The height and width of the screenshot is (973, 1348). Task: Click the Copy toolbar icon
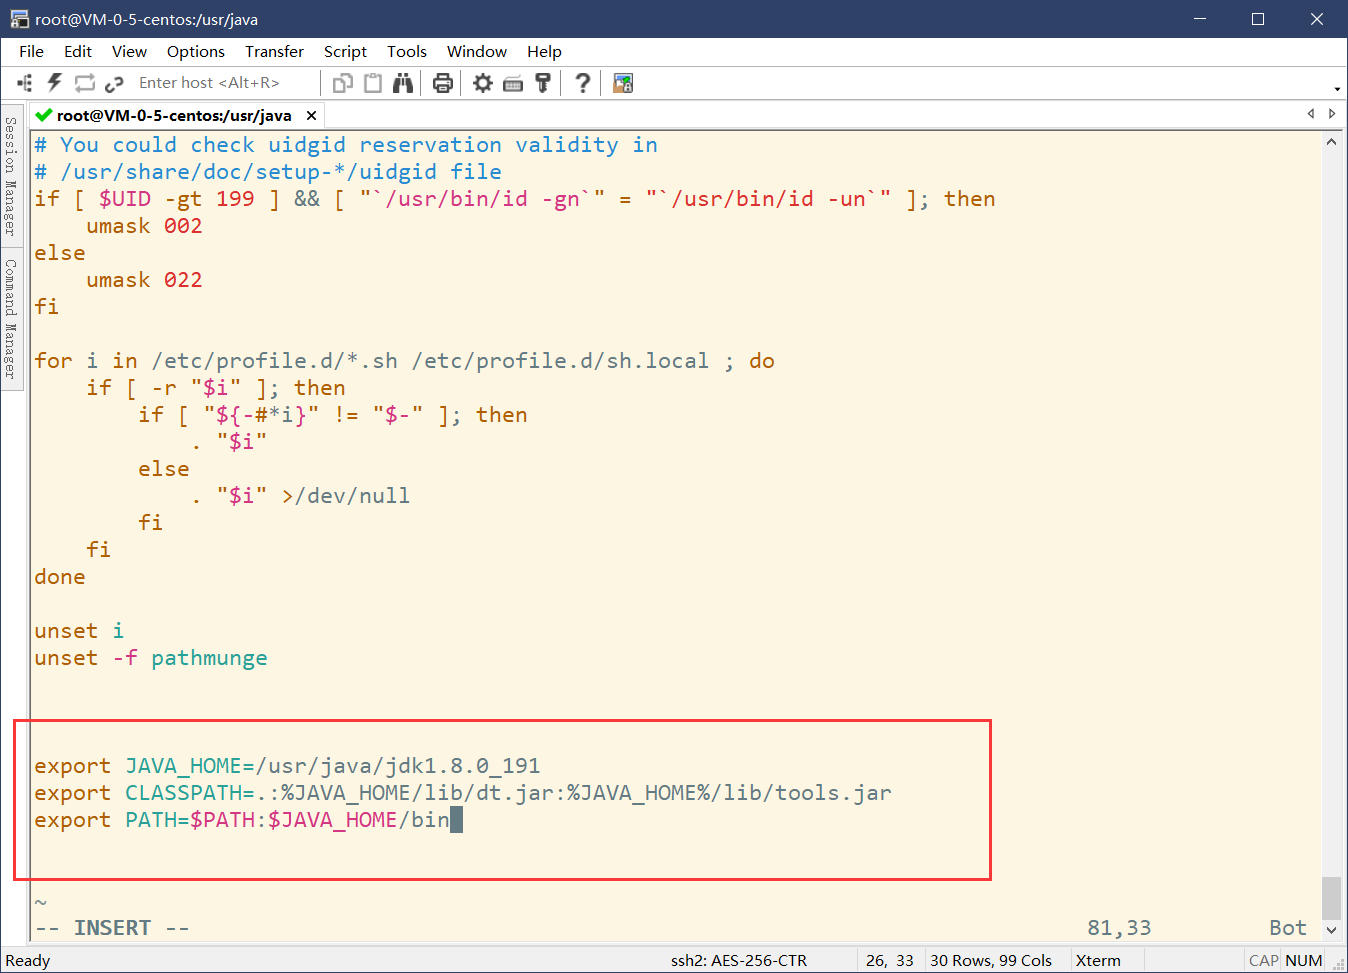coord(343,83)
